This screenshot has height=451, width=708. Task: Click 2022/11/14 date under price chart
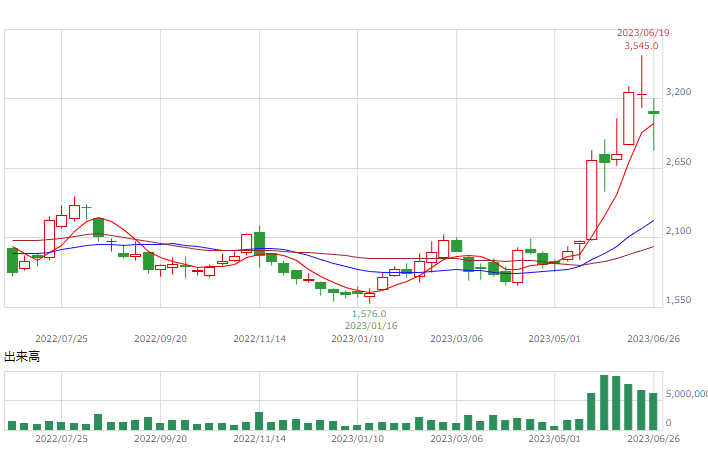click(260, 339)
